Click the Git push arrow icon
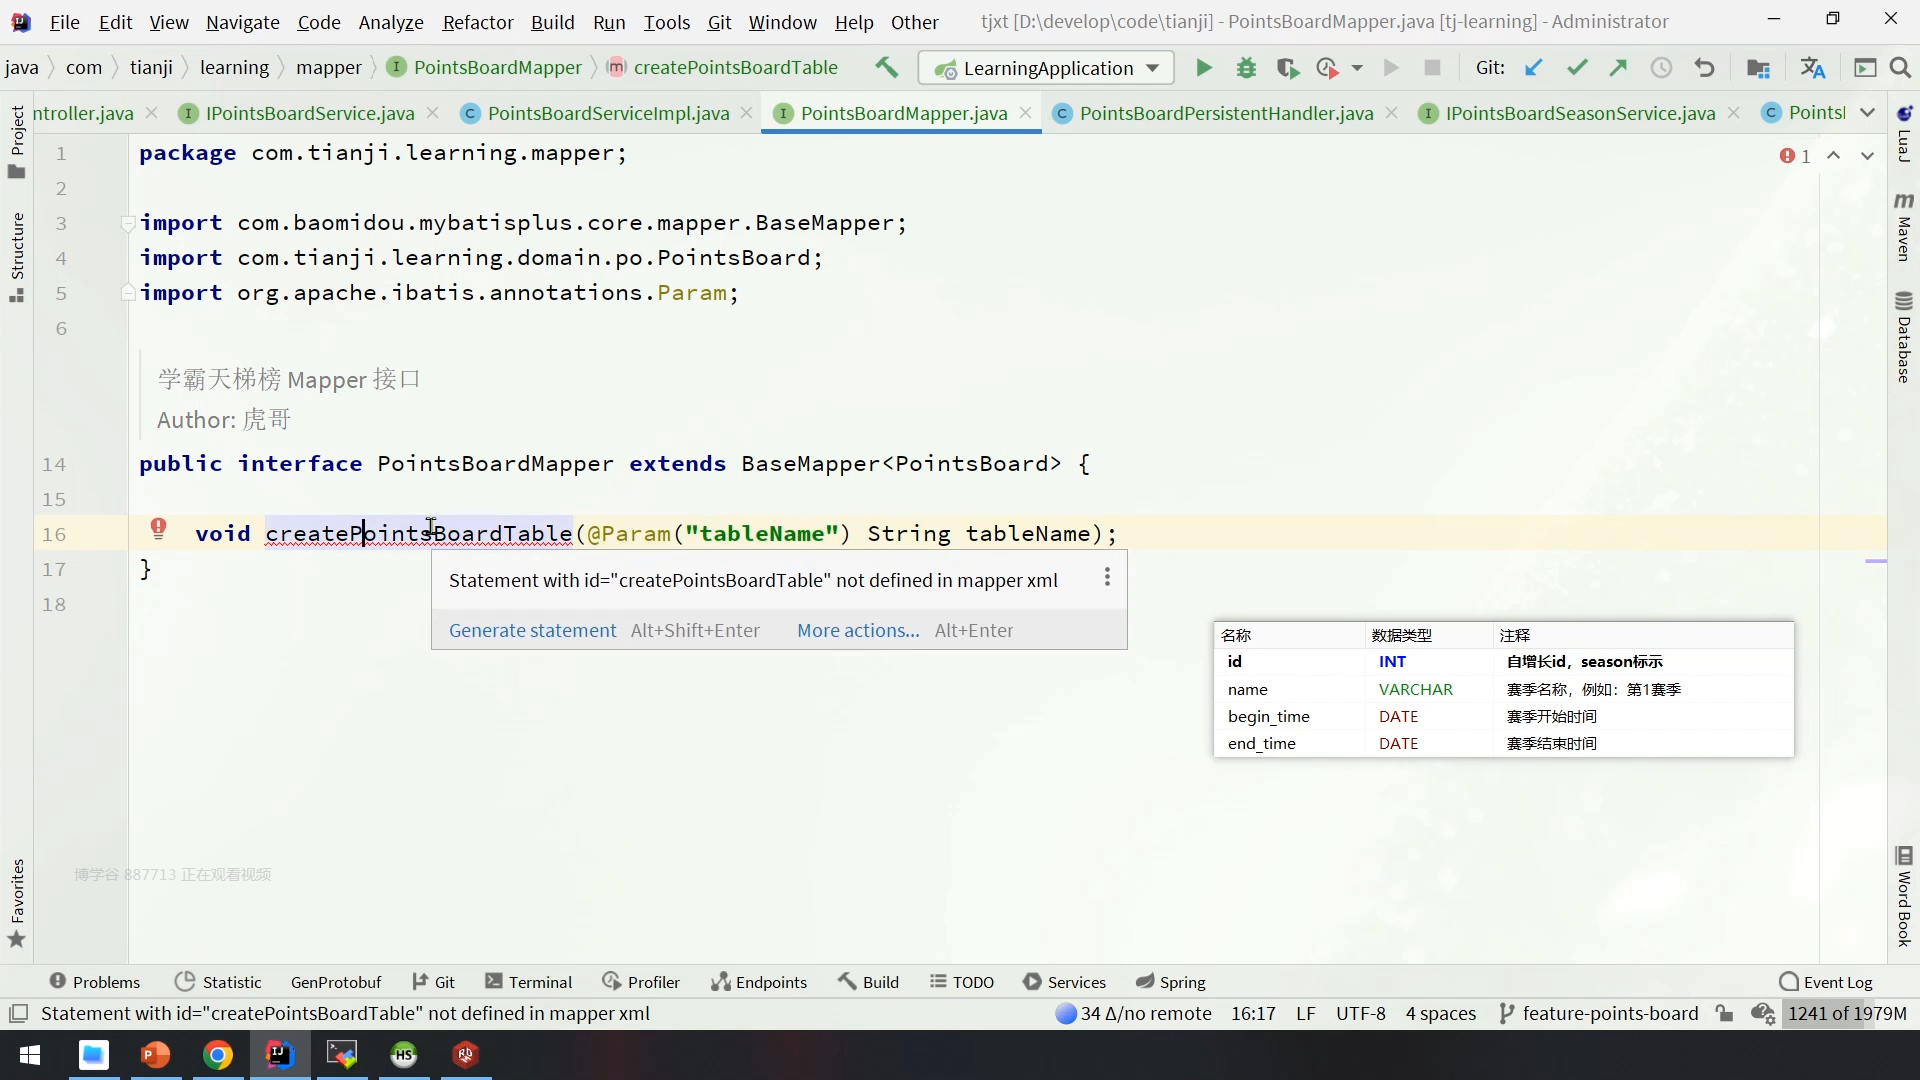The height and width of the screenshot is (1080, 1920). (x=1618, y=68)
